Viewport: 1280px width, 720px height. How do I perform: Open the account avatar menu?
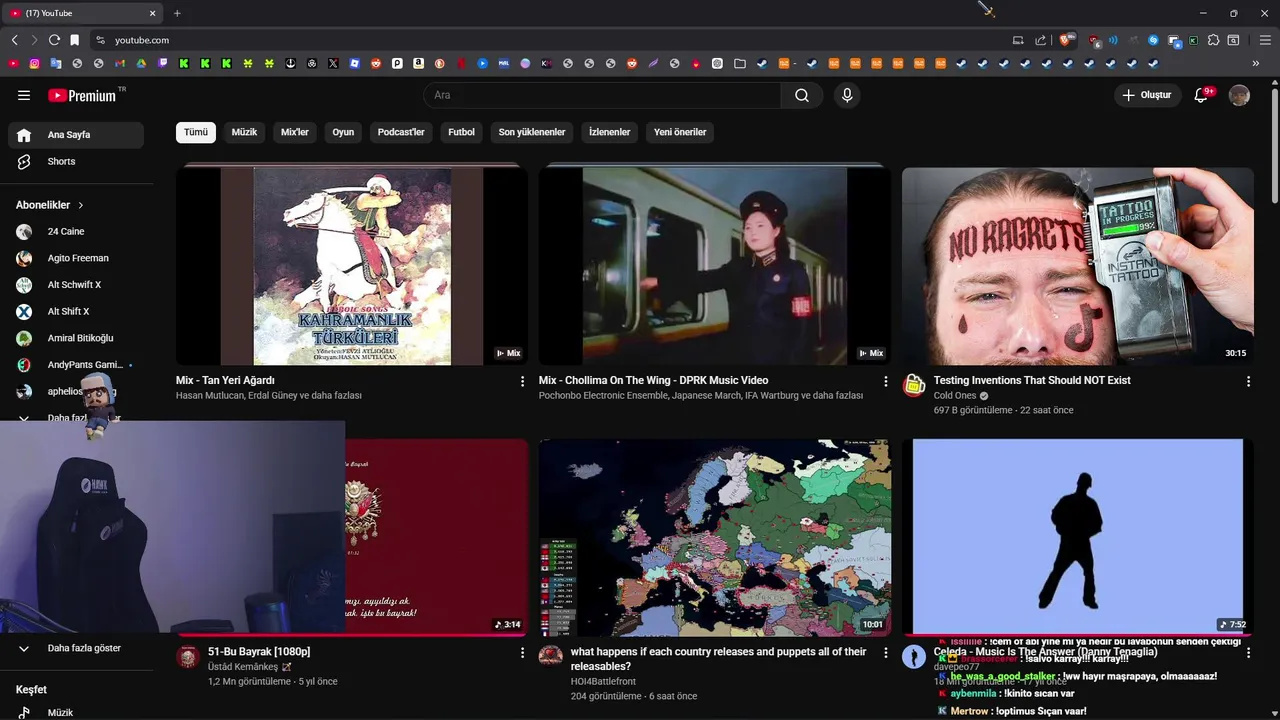pos(1239,95)
